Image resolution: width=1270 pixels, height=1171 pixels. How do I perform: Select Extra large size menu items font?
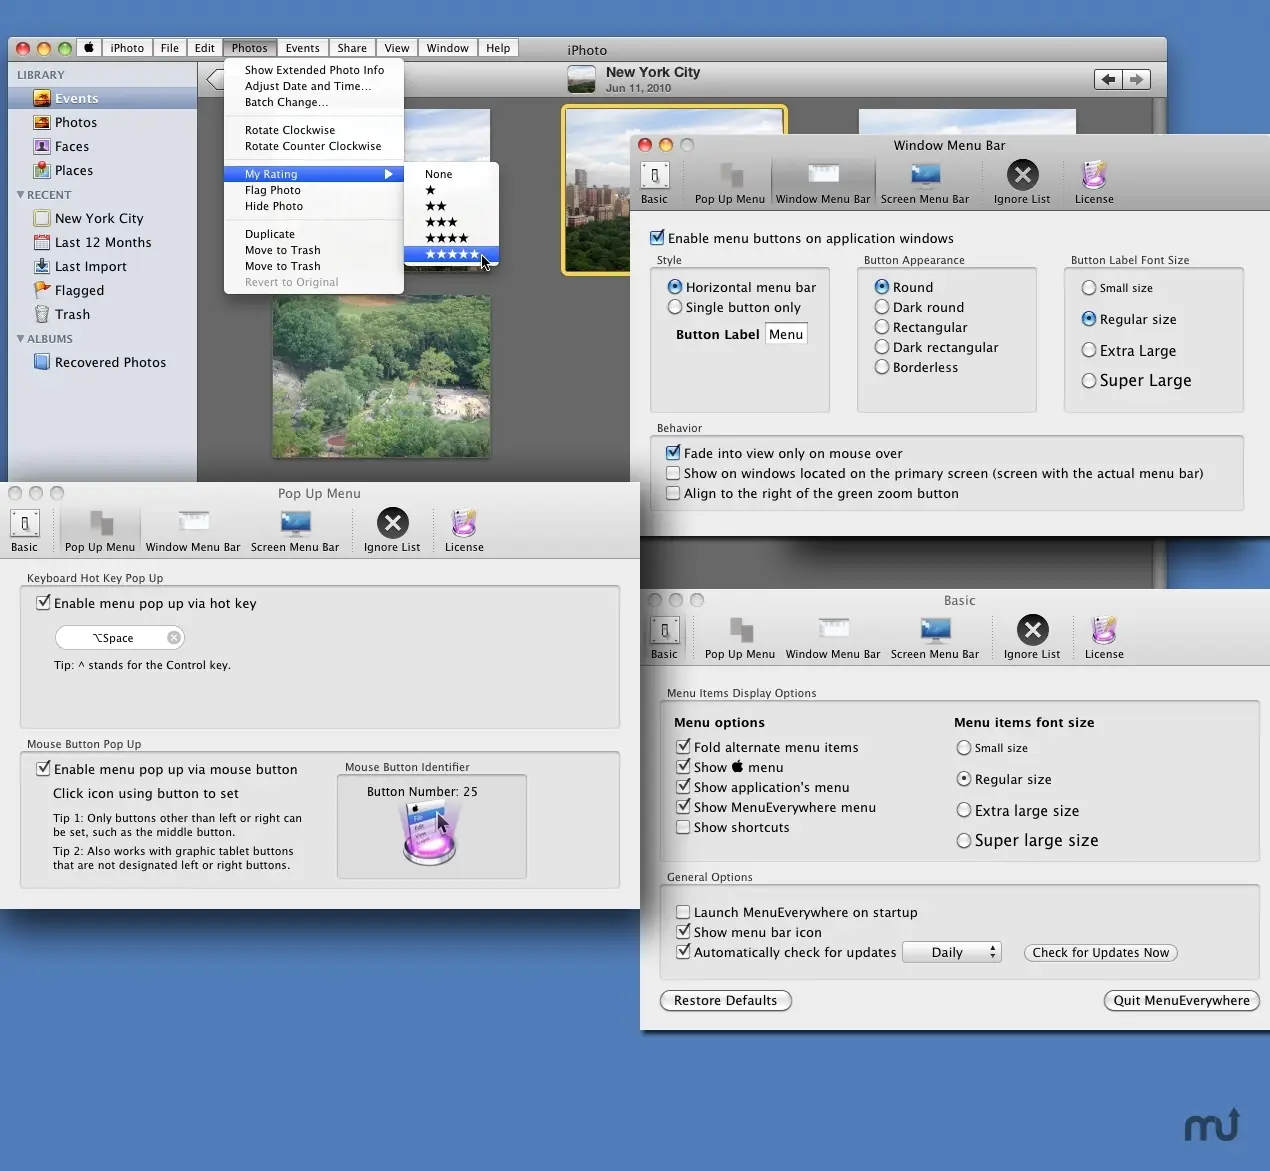964,810
